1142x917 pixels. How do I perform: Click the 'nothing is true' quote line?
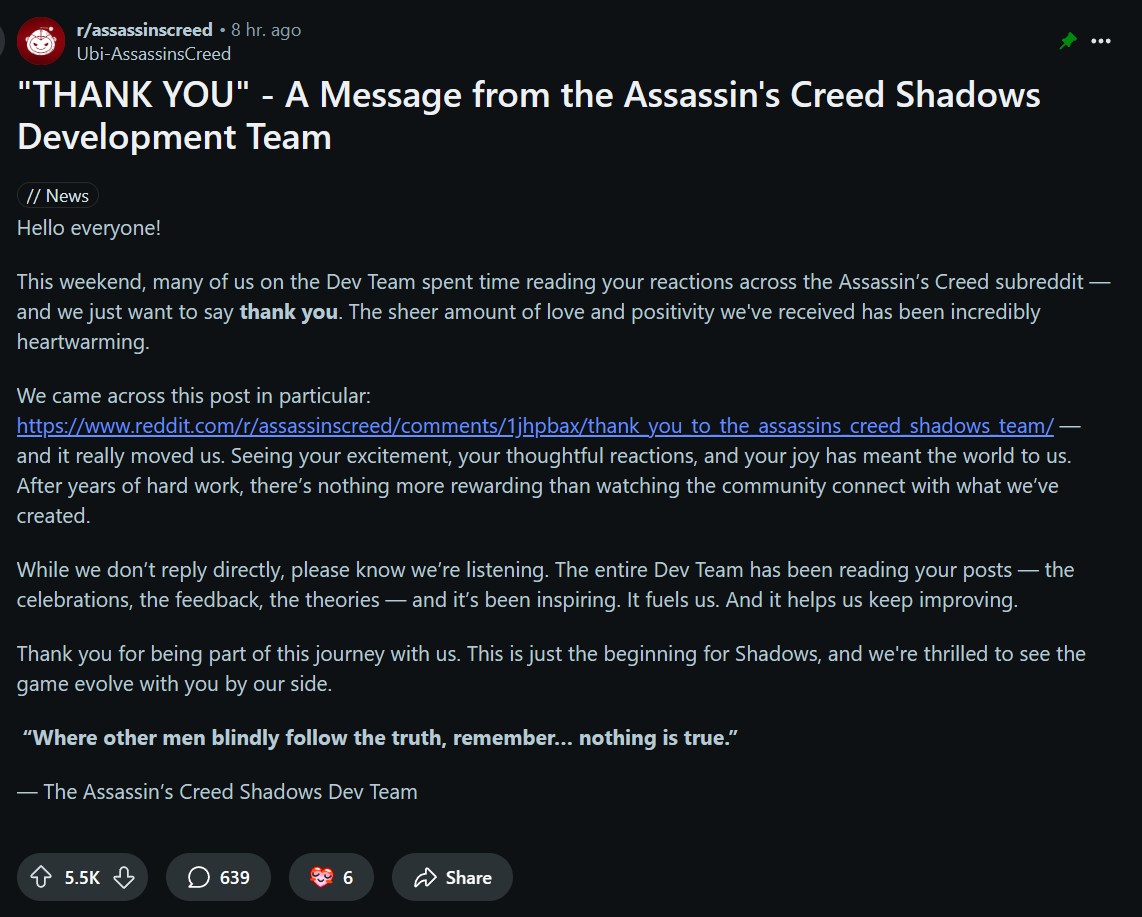coord(380,737)
